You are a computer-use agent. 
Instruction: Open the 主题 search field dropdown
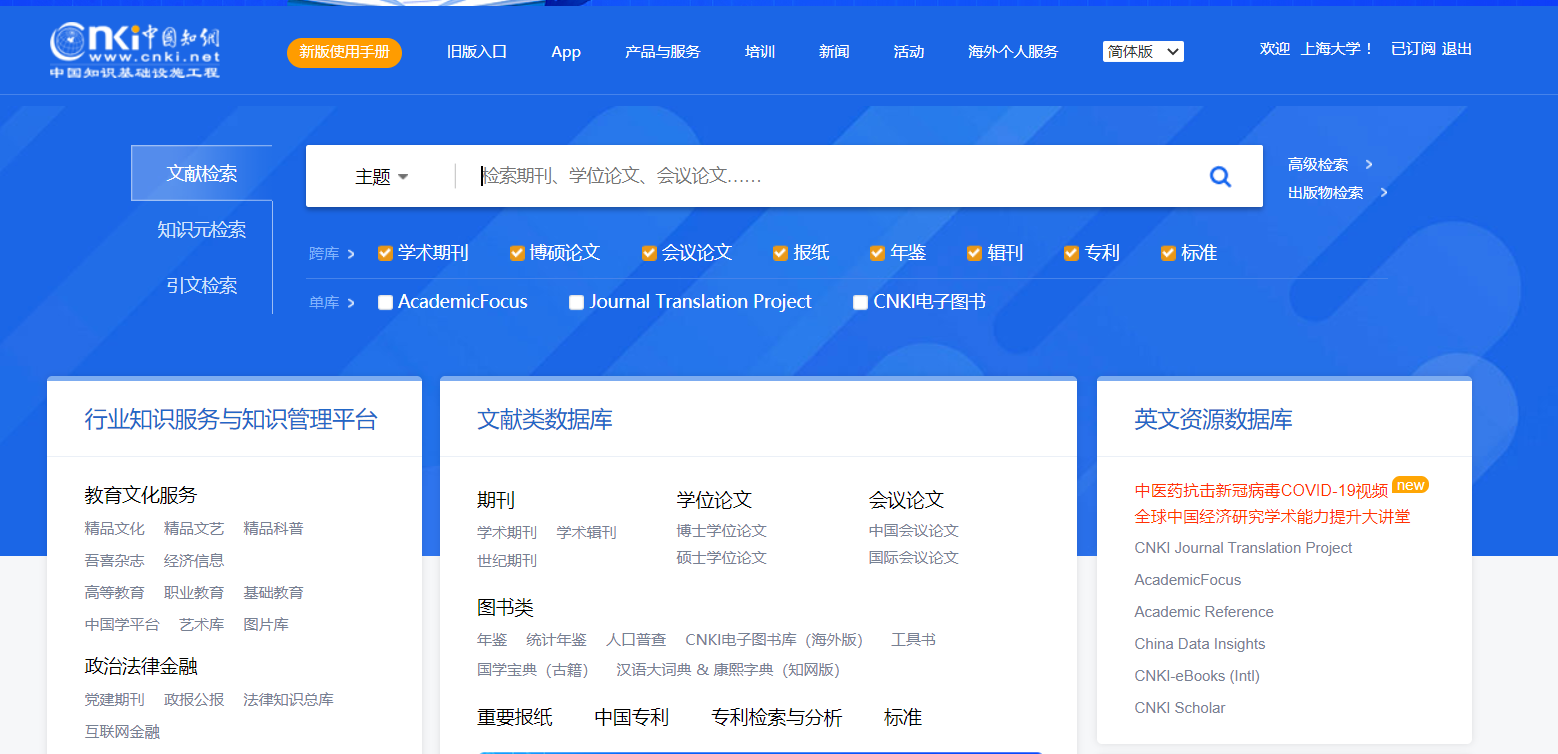(x=381, y=176)
